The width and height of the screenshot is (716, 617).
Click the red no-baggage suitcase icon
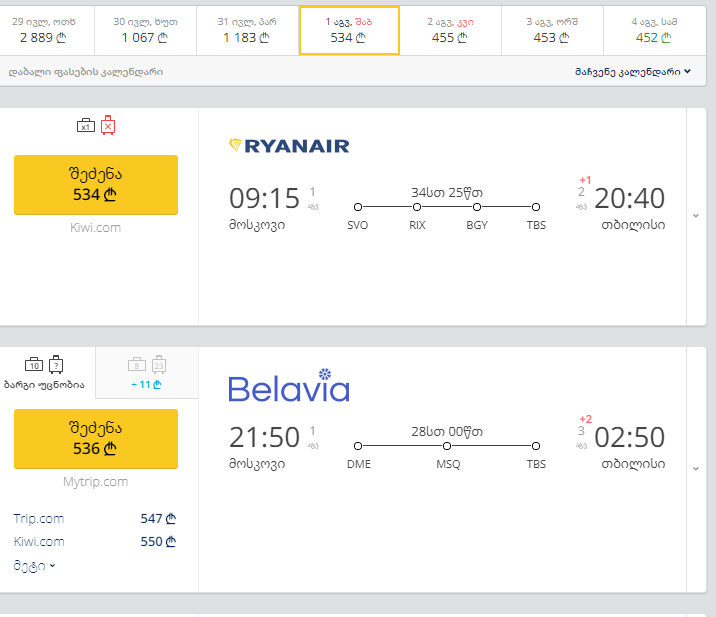coord(108,125)
